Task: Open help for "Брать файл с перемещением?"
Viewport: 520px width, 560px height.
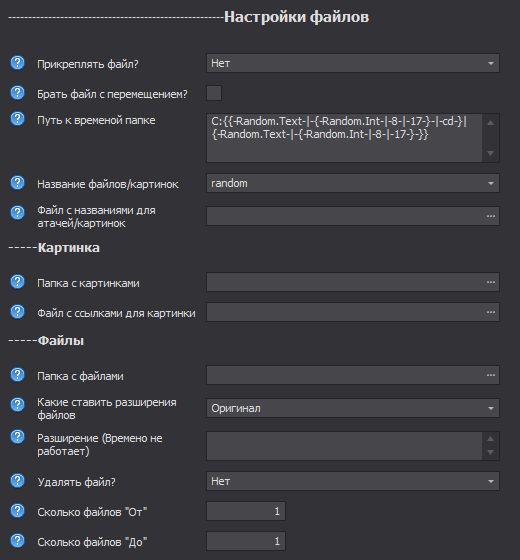Action: pos(17,93)
